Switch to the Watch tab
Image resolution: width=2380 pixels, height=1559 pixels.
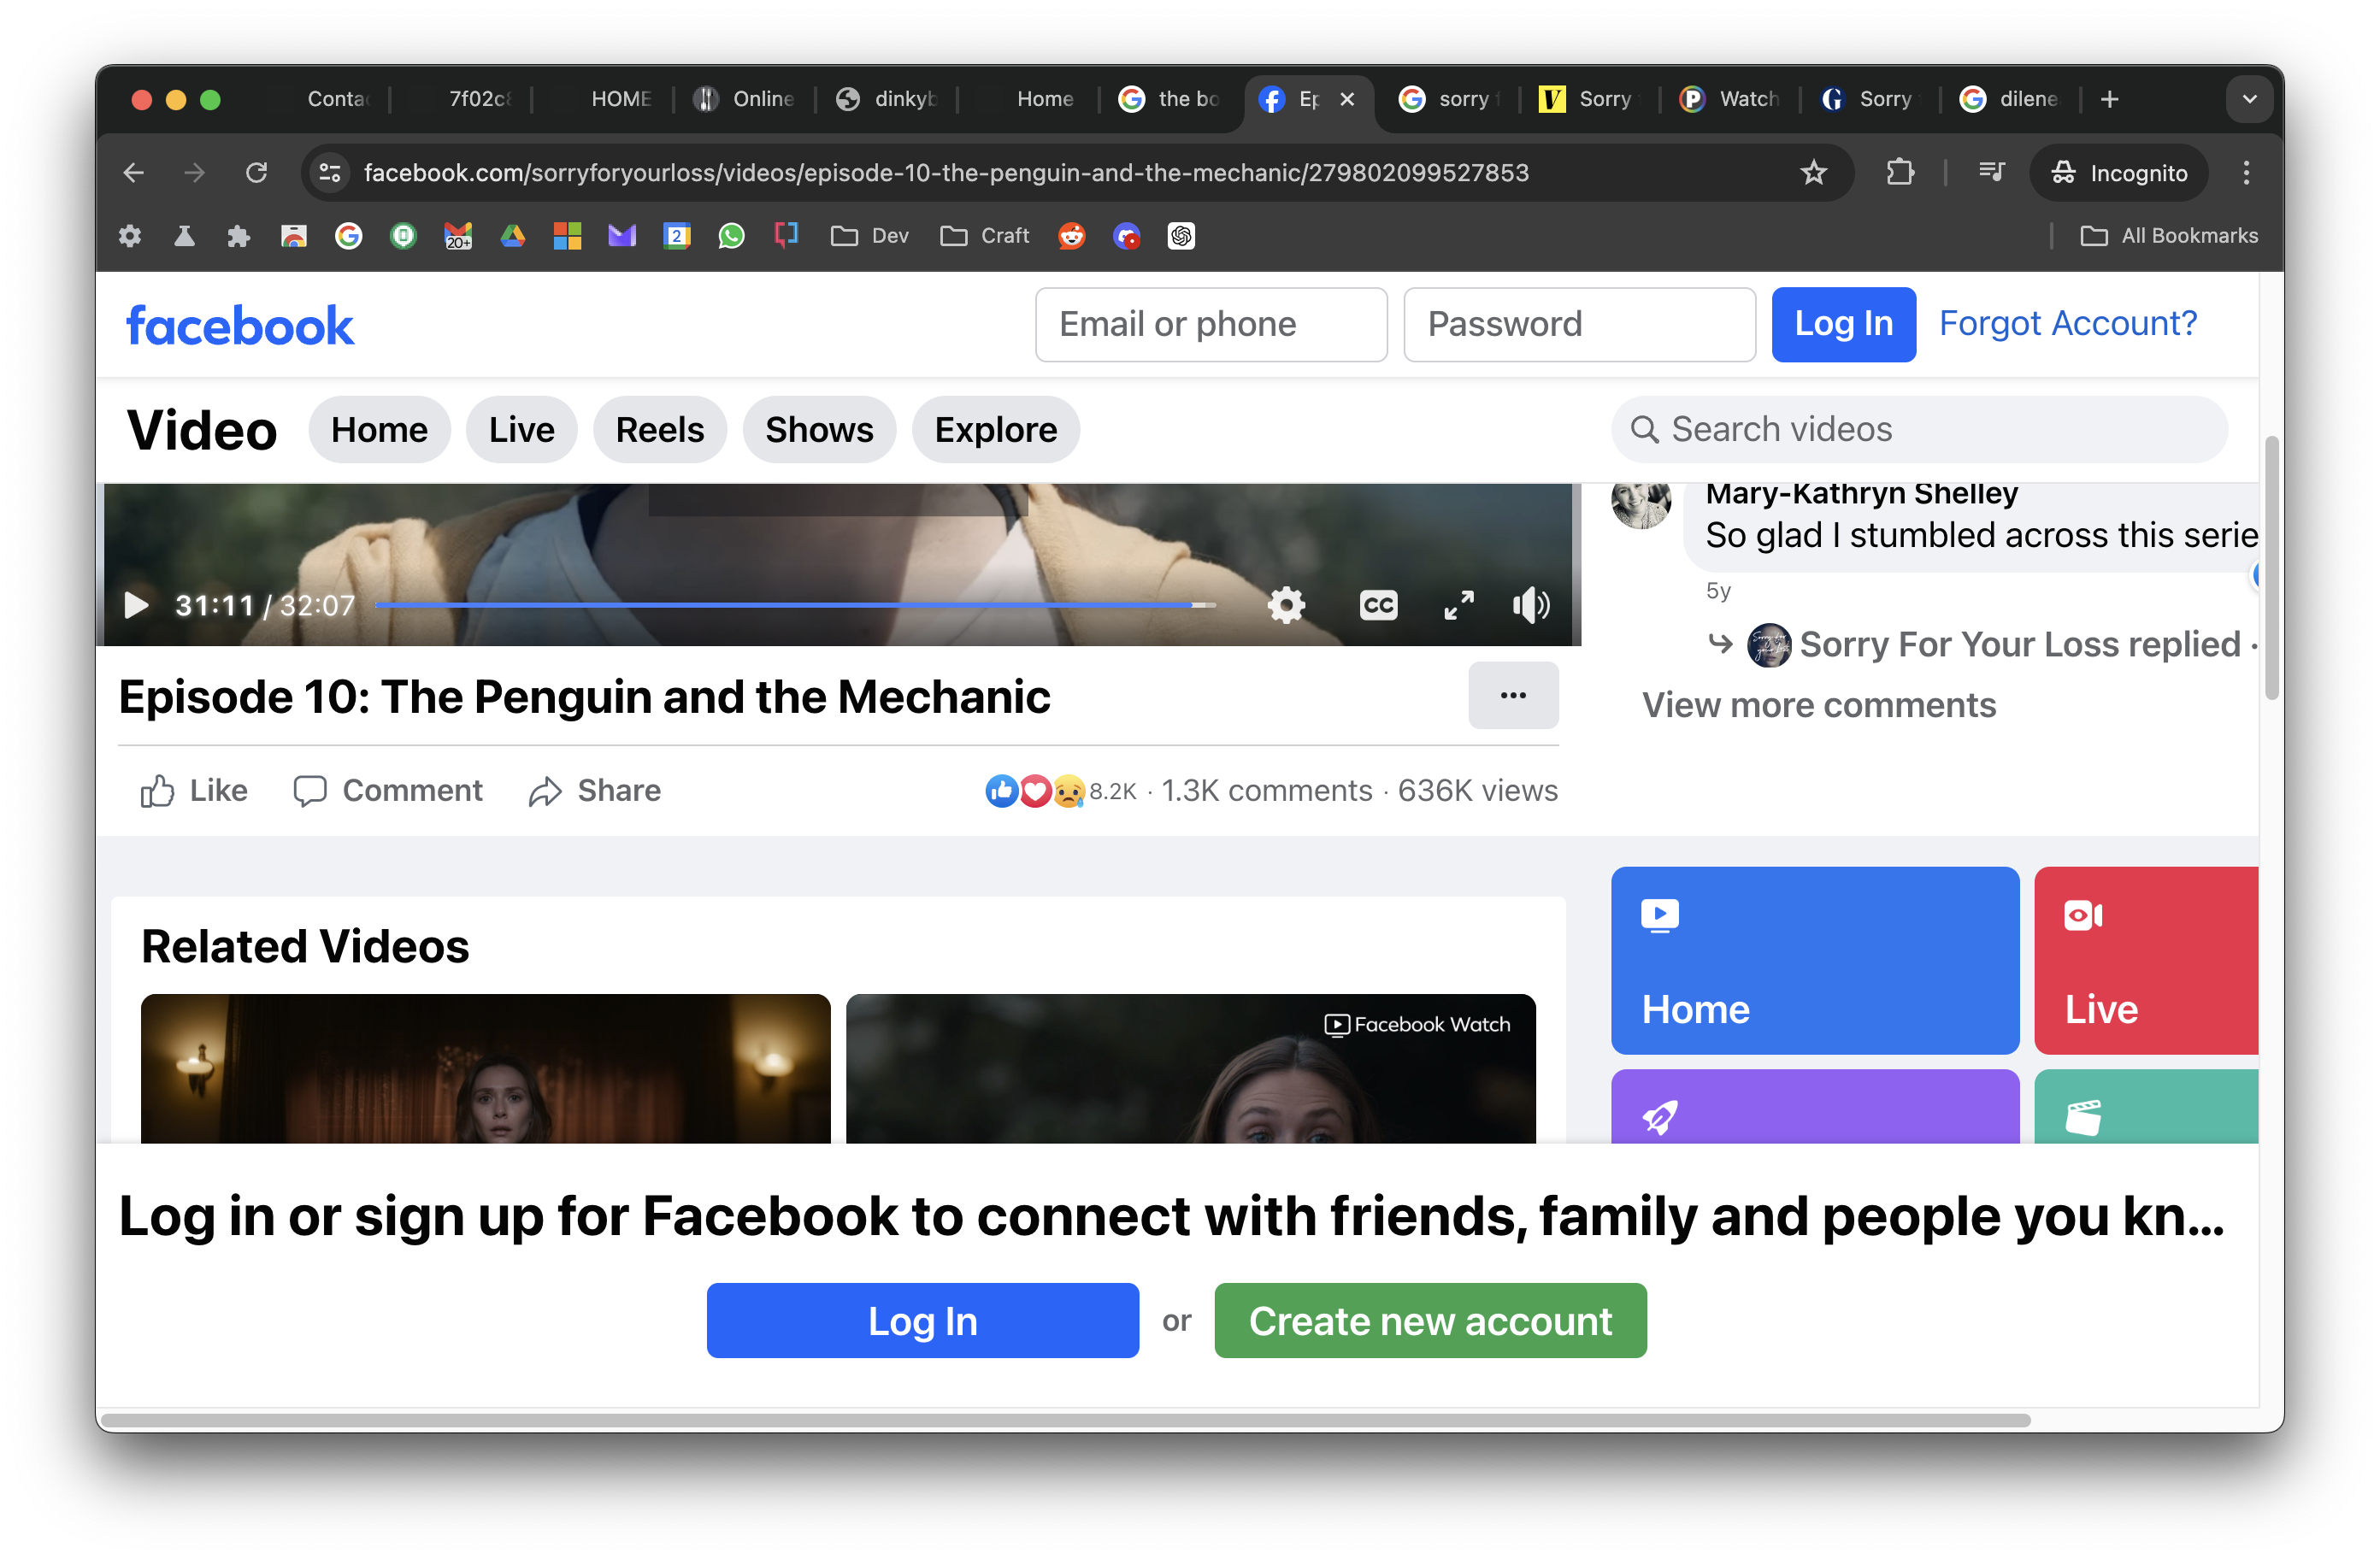tap(1729, 99)
